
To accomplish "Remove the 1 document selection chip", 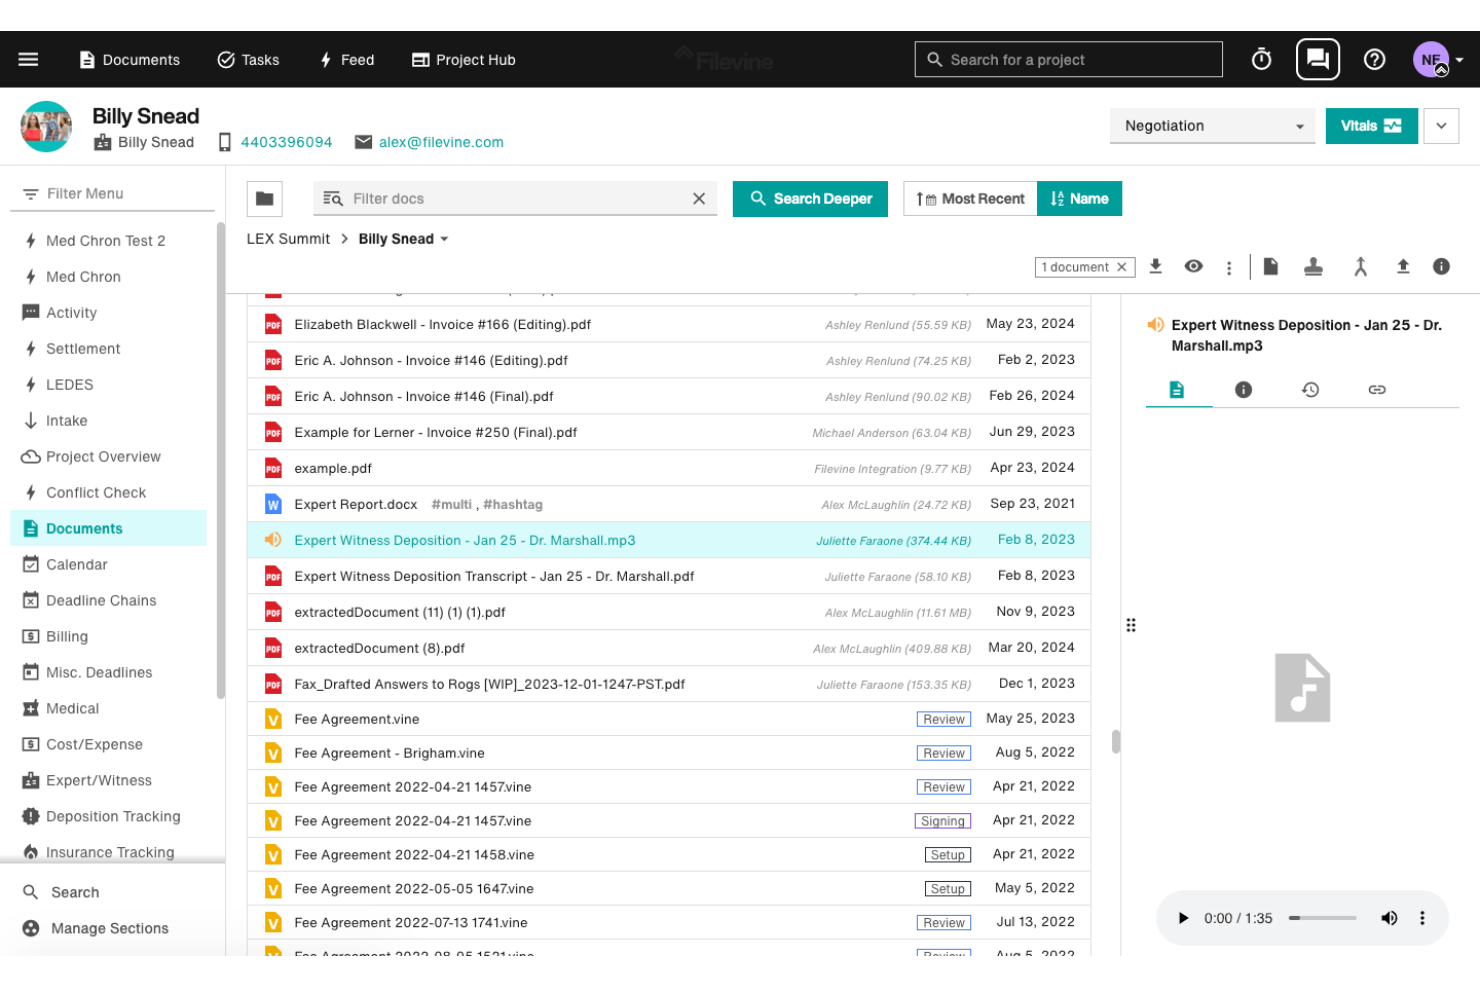I will pyautogui.click(x=1122, y=267).
